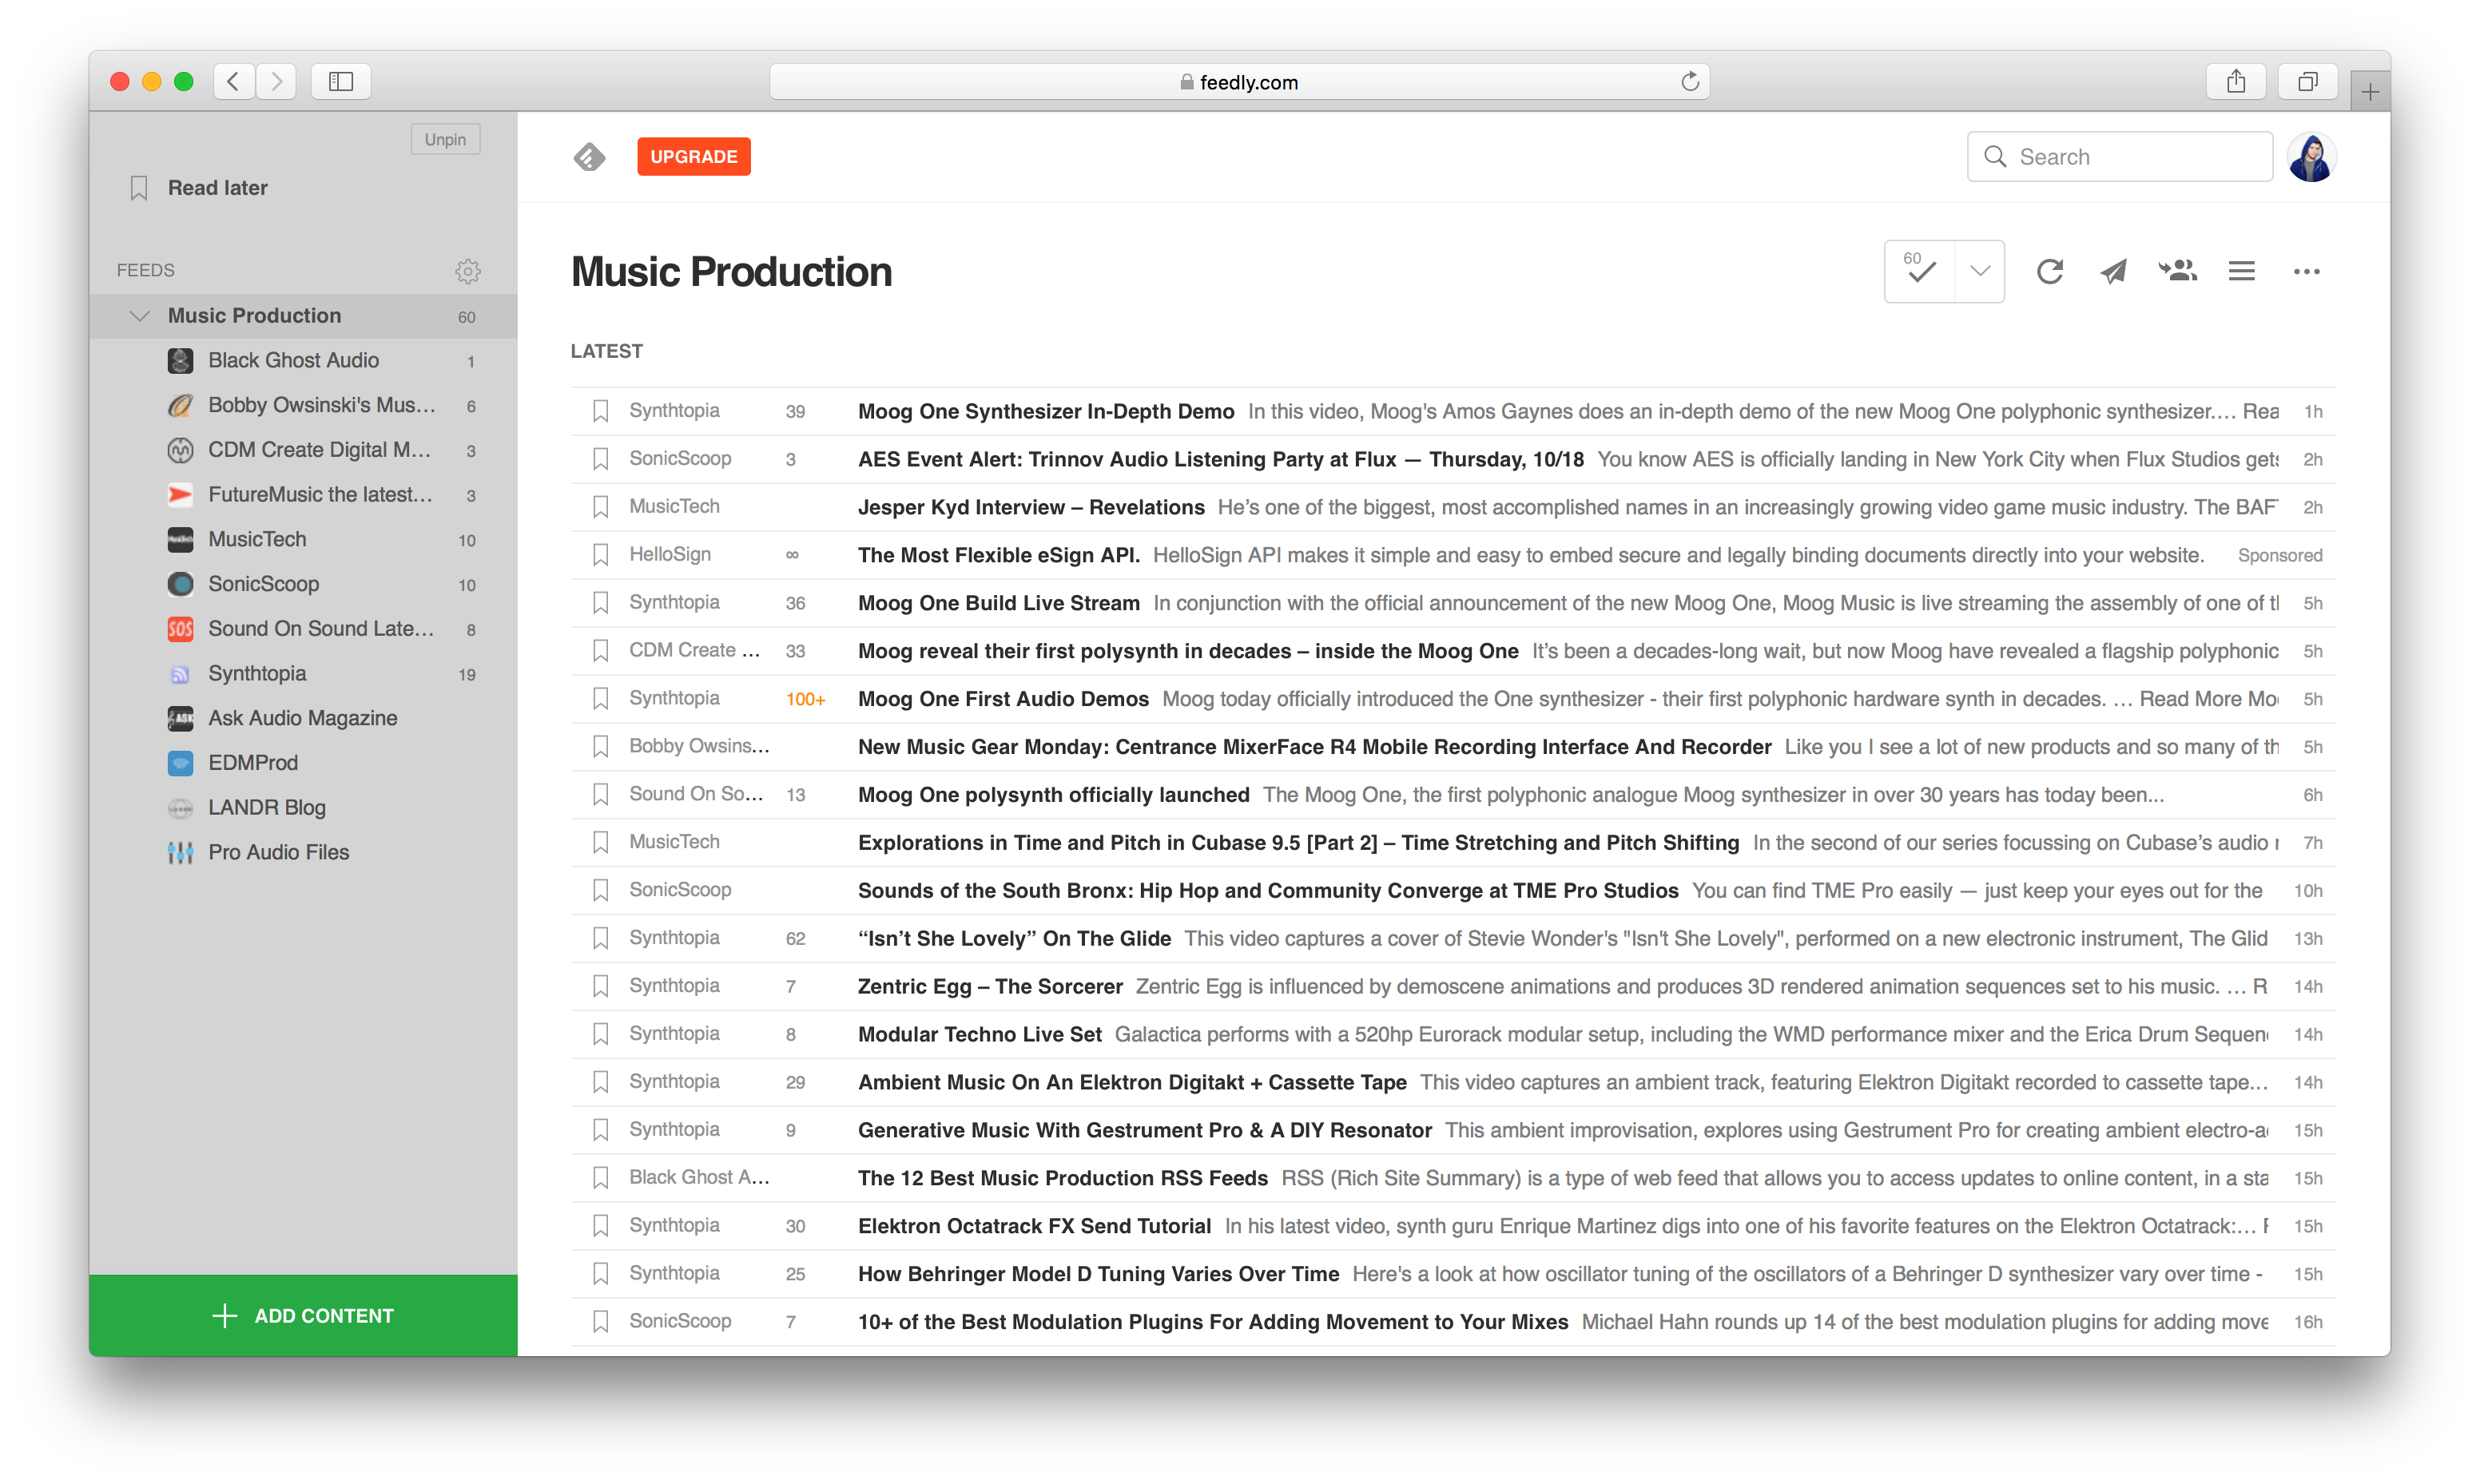This screenshot has width=2480, height=1484.
Task: Collapse the Music Production feed category
Action: tap(140, 316)
